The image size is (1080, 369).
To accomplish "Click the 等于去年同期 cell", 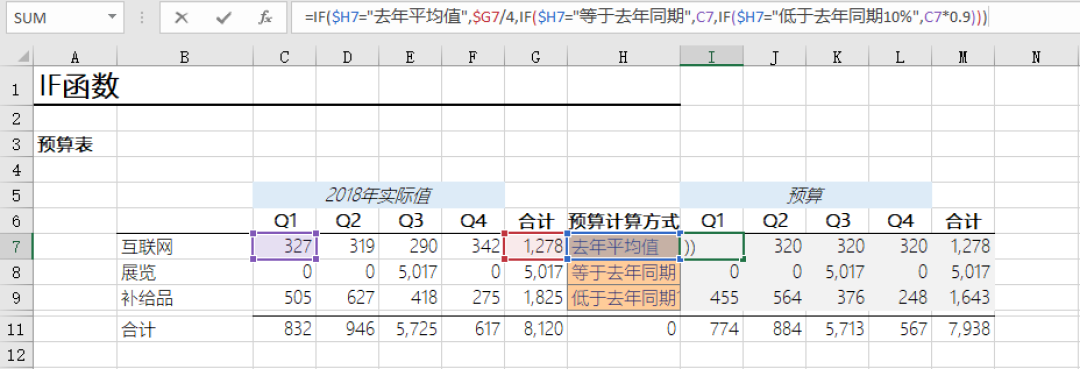I will 623,272.
